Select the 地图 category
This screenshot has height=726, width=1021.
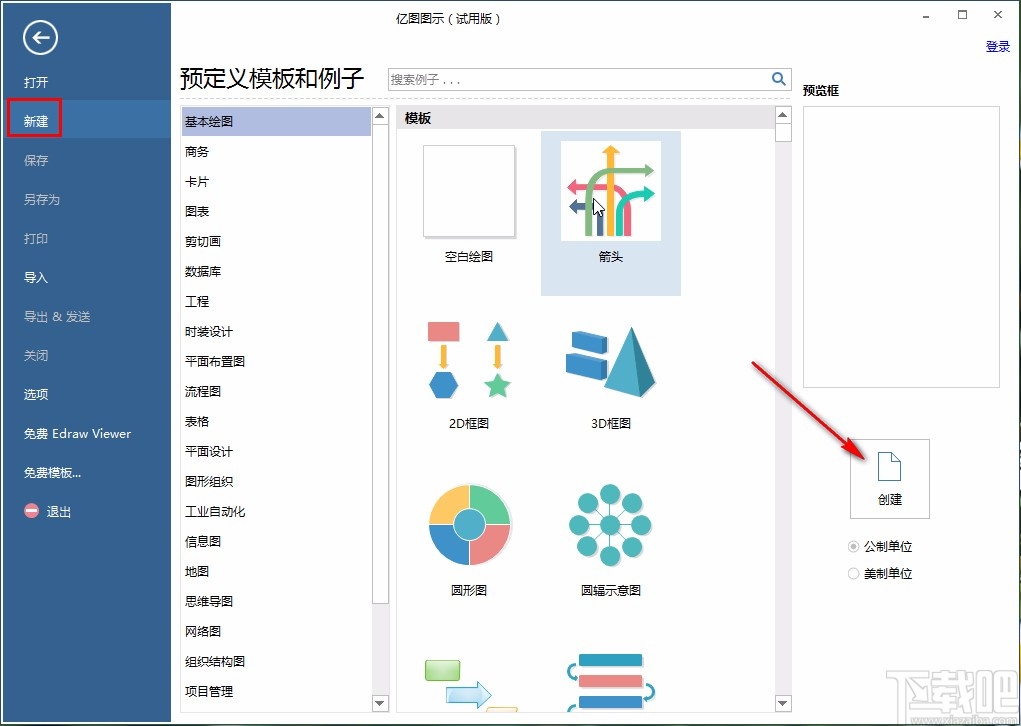pos(276,571)
